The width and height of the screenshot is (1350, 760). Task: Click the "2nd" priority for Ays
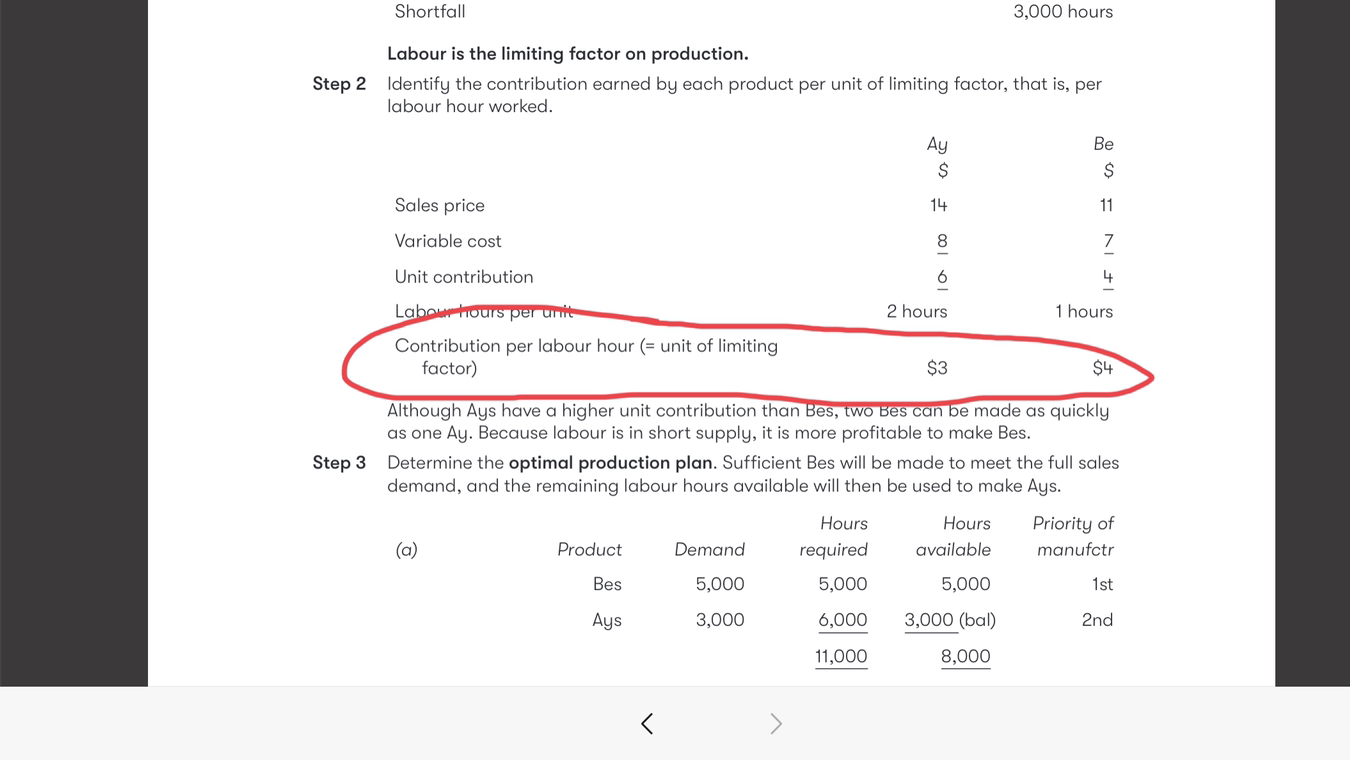1097,620
